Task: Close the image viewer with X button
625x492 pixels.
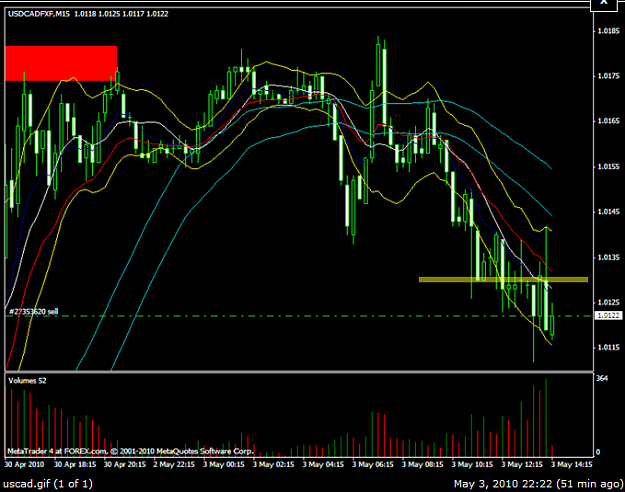Action: [x=604, y=4]
